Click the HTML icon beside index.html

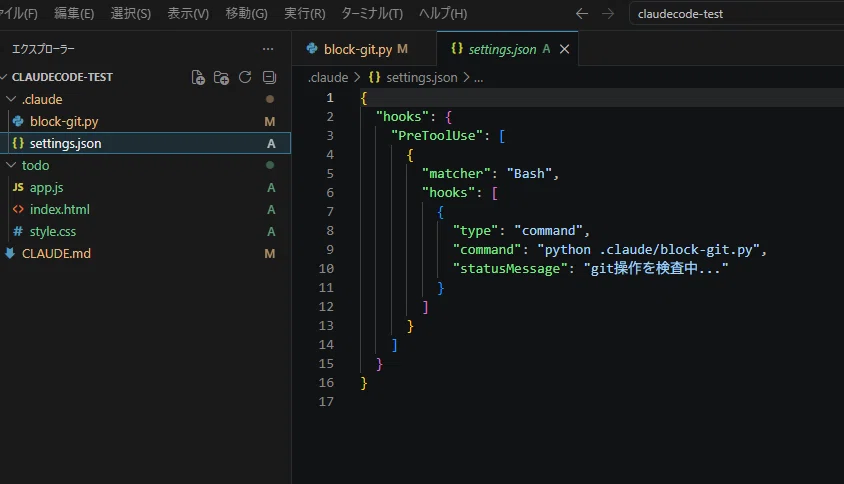(18, 209)
